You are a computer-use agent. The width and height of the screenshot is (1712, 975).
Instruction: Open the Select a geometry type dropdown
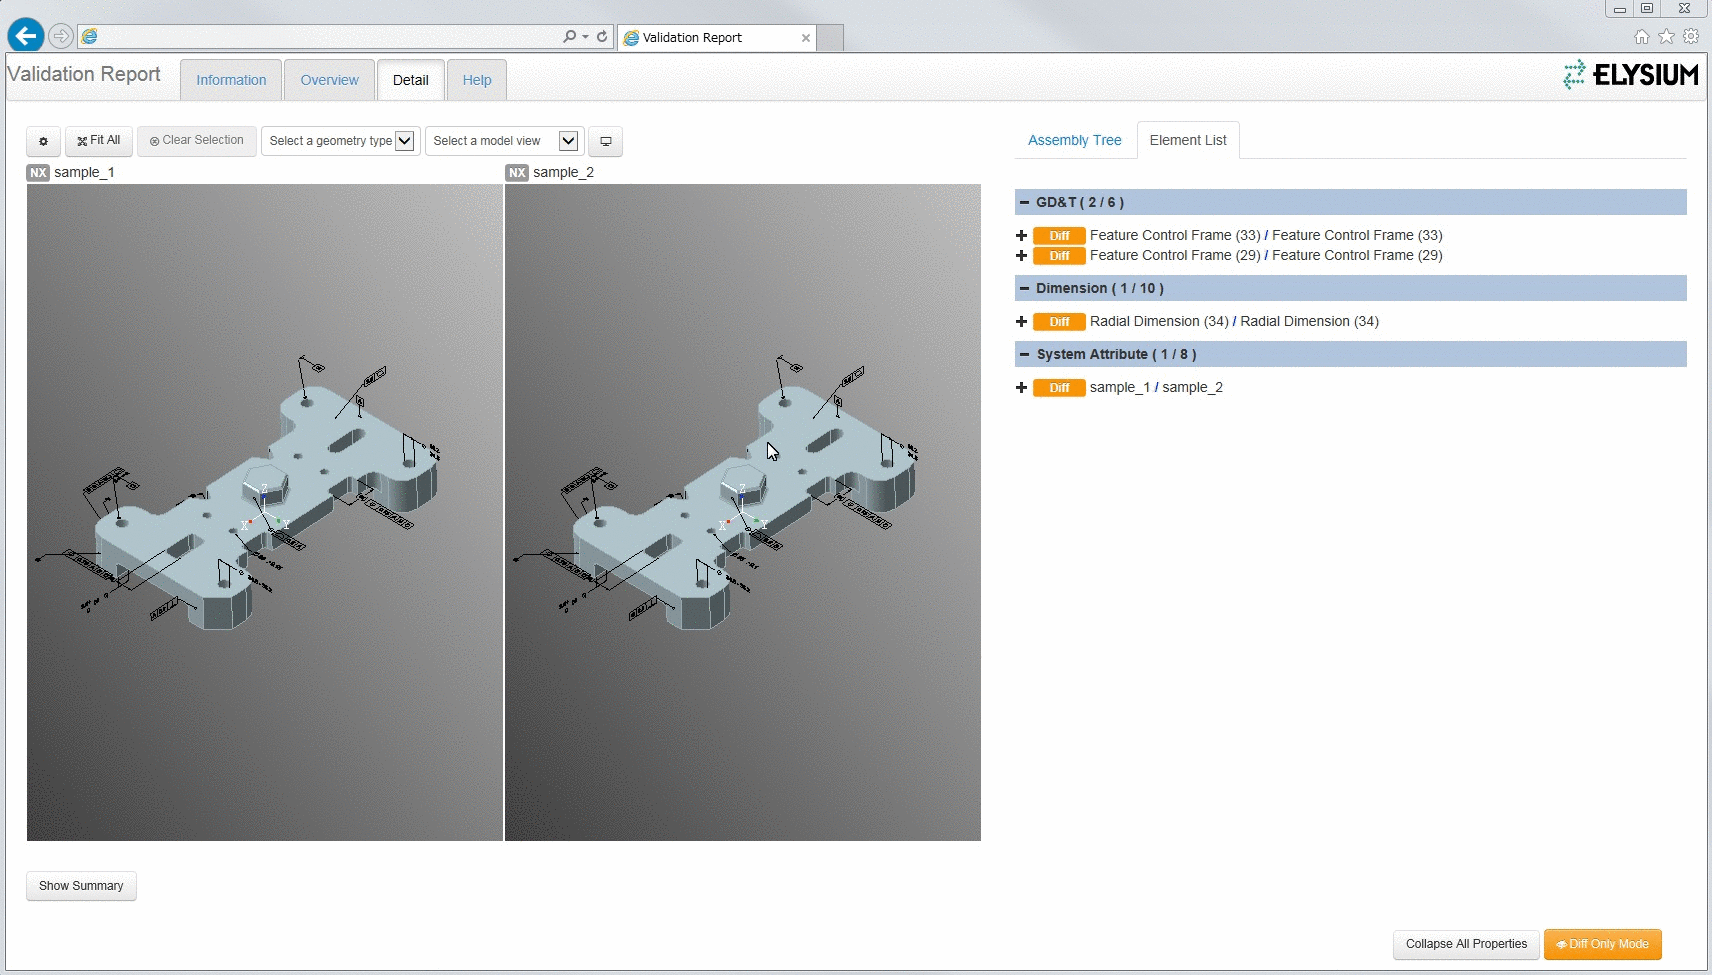[x=340, y=141]
